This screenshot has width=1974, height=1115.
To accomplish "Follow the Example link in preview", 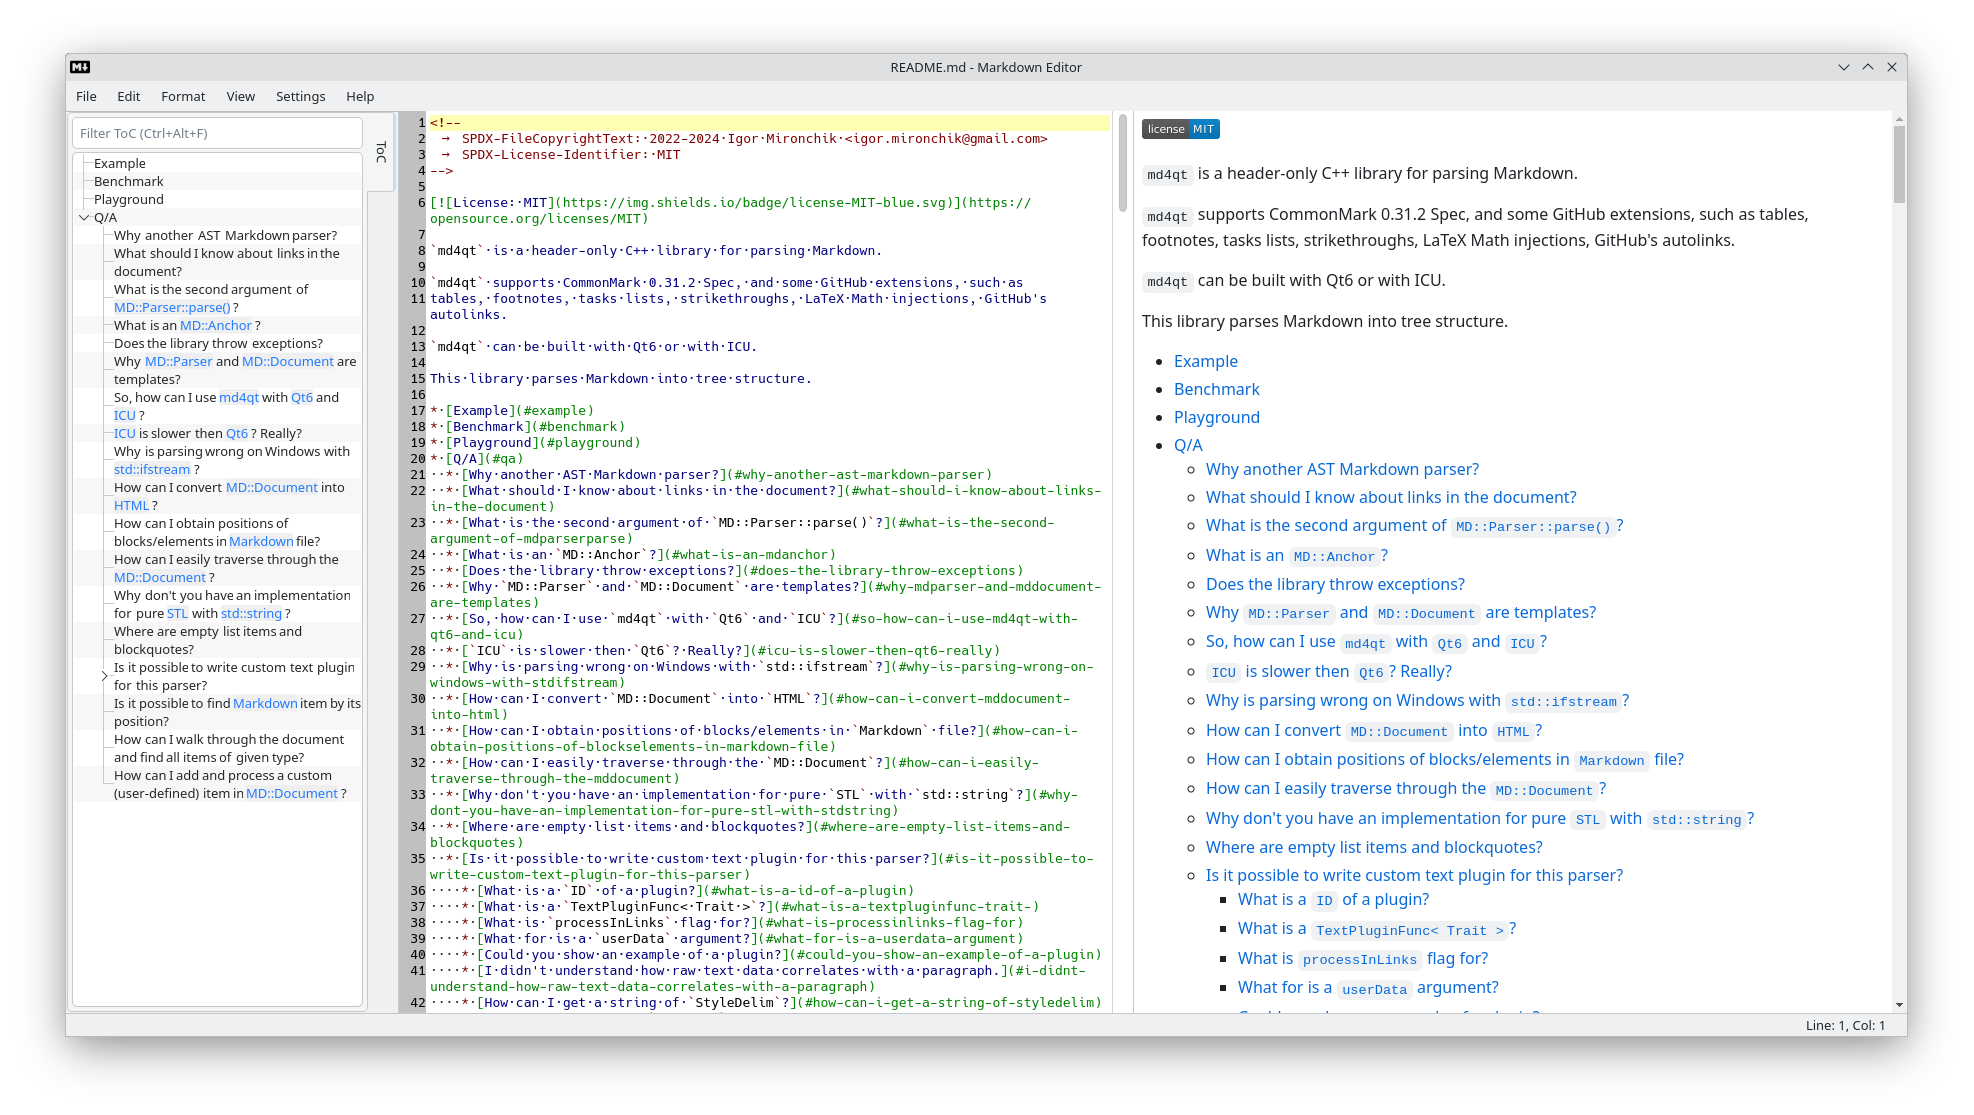I will 1205,361.
